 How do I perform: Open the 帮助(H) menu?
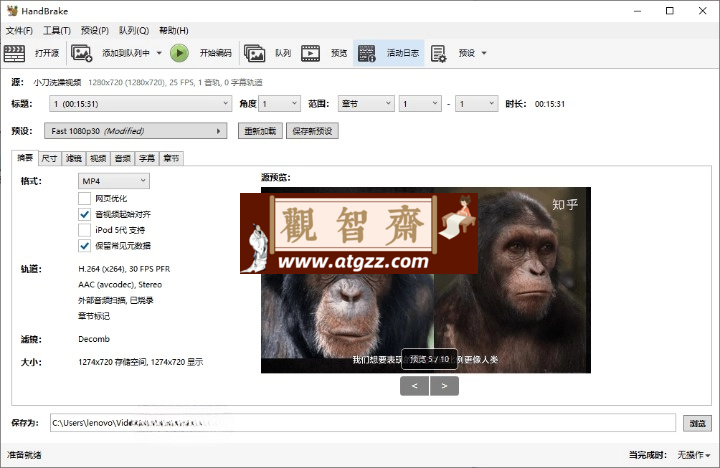tap(174, 30)
